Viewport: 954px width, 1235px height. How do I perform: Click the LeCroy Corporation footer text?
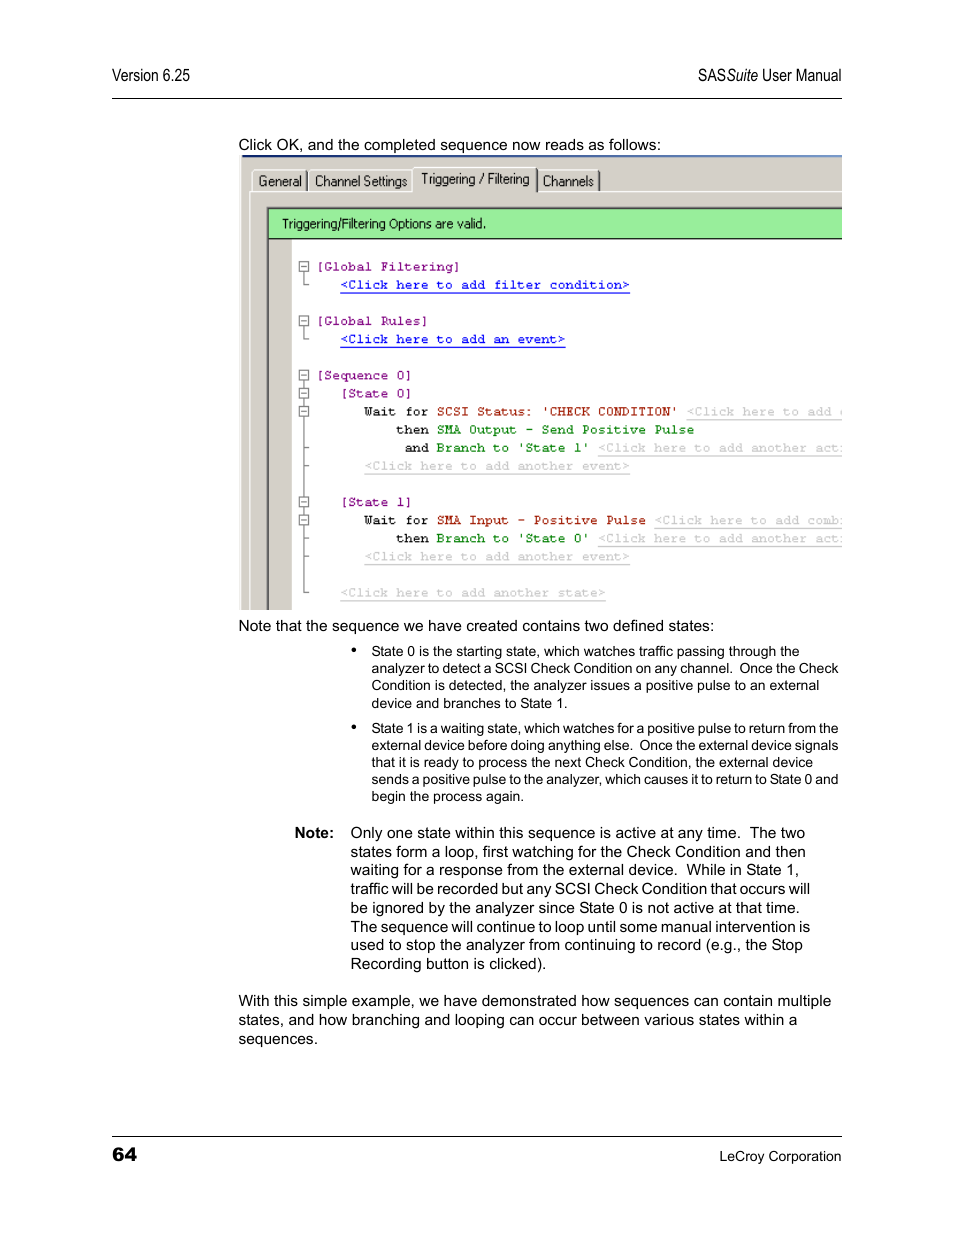[x=780, y=1156]
